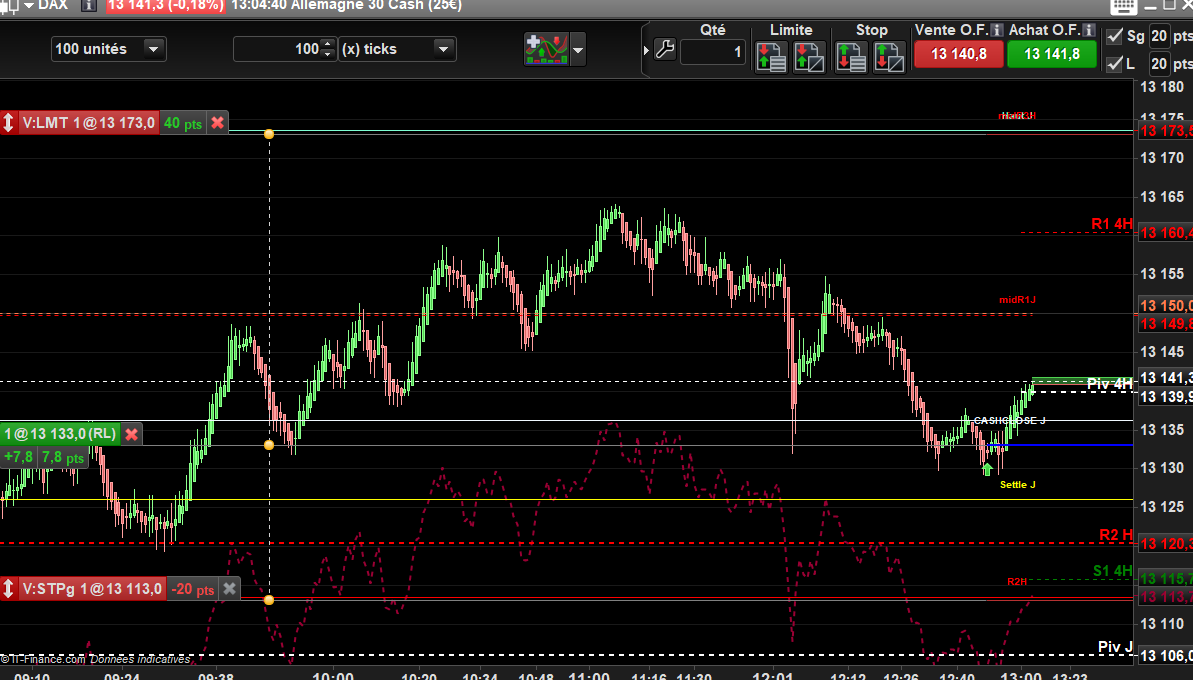The height and width of the screenshot is (680, 1193).
Task: Click the V:STPg 13 113,0 stop order label
Action: coord(91,589)
